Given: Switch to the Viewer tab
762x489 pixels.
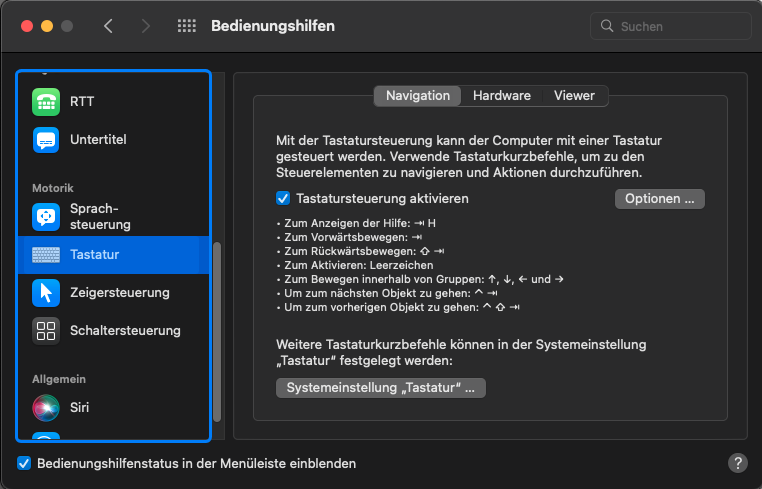Looking at the screenshot, I should (574, 96).
